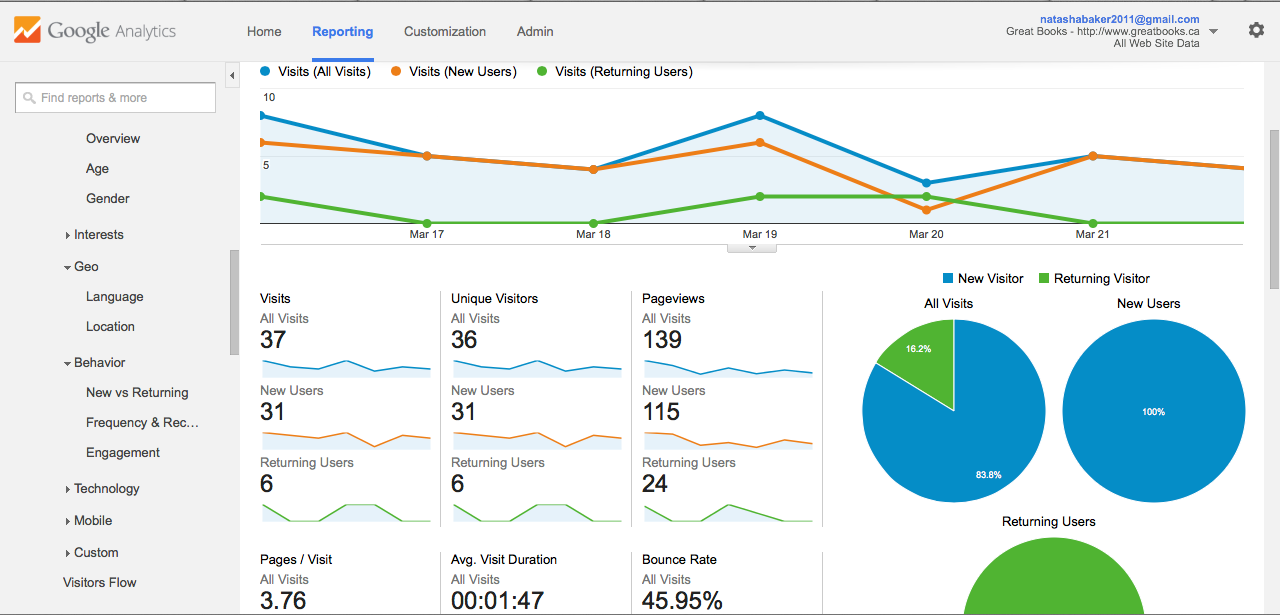The width and height of the screenshot is (1280, 615).
Task: Click the 100% New Users pie chart
Action: (1154, 411)
